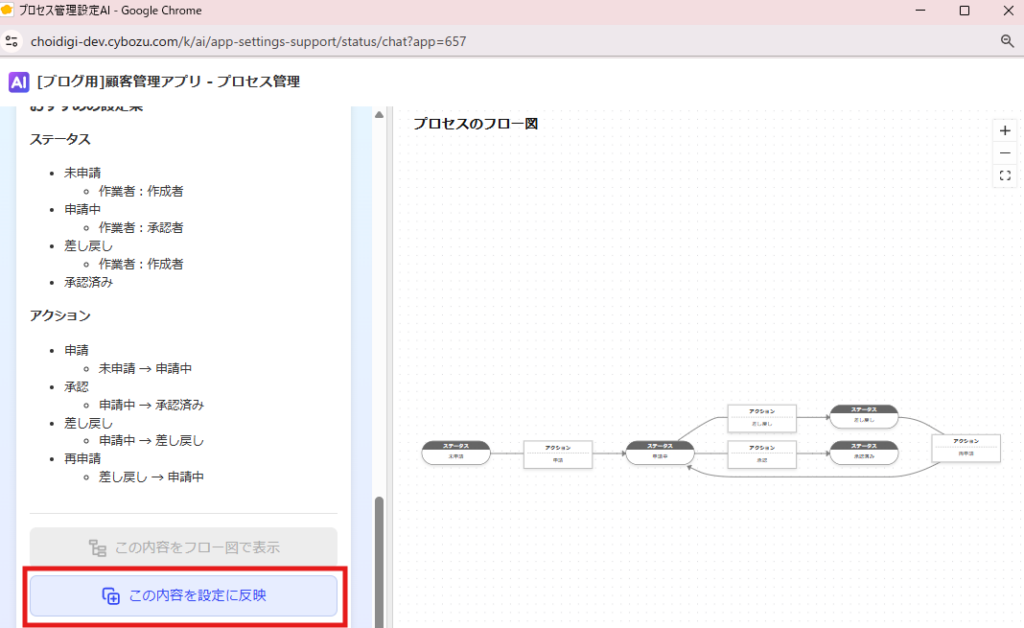
Task: Click the Chrome zoom magnifier icon
Action: tap(1007, 41)
